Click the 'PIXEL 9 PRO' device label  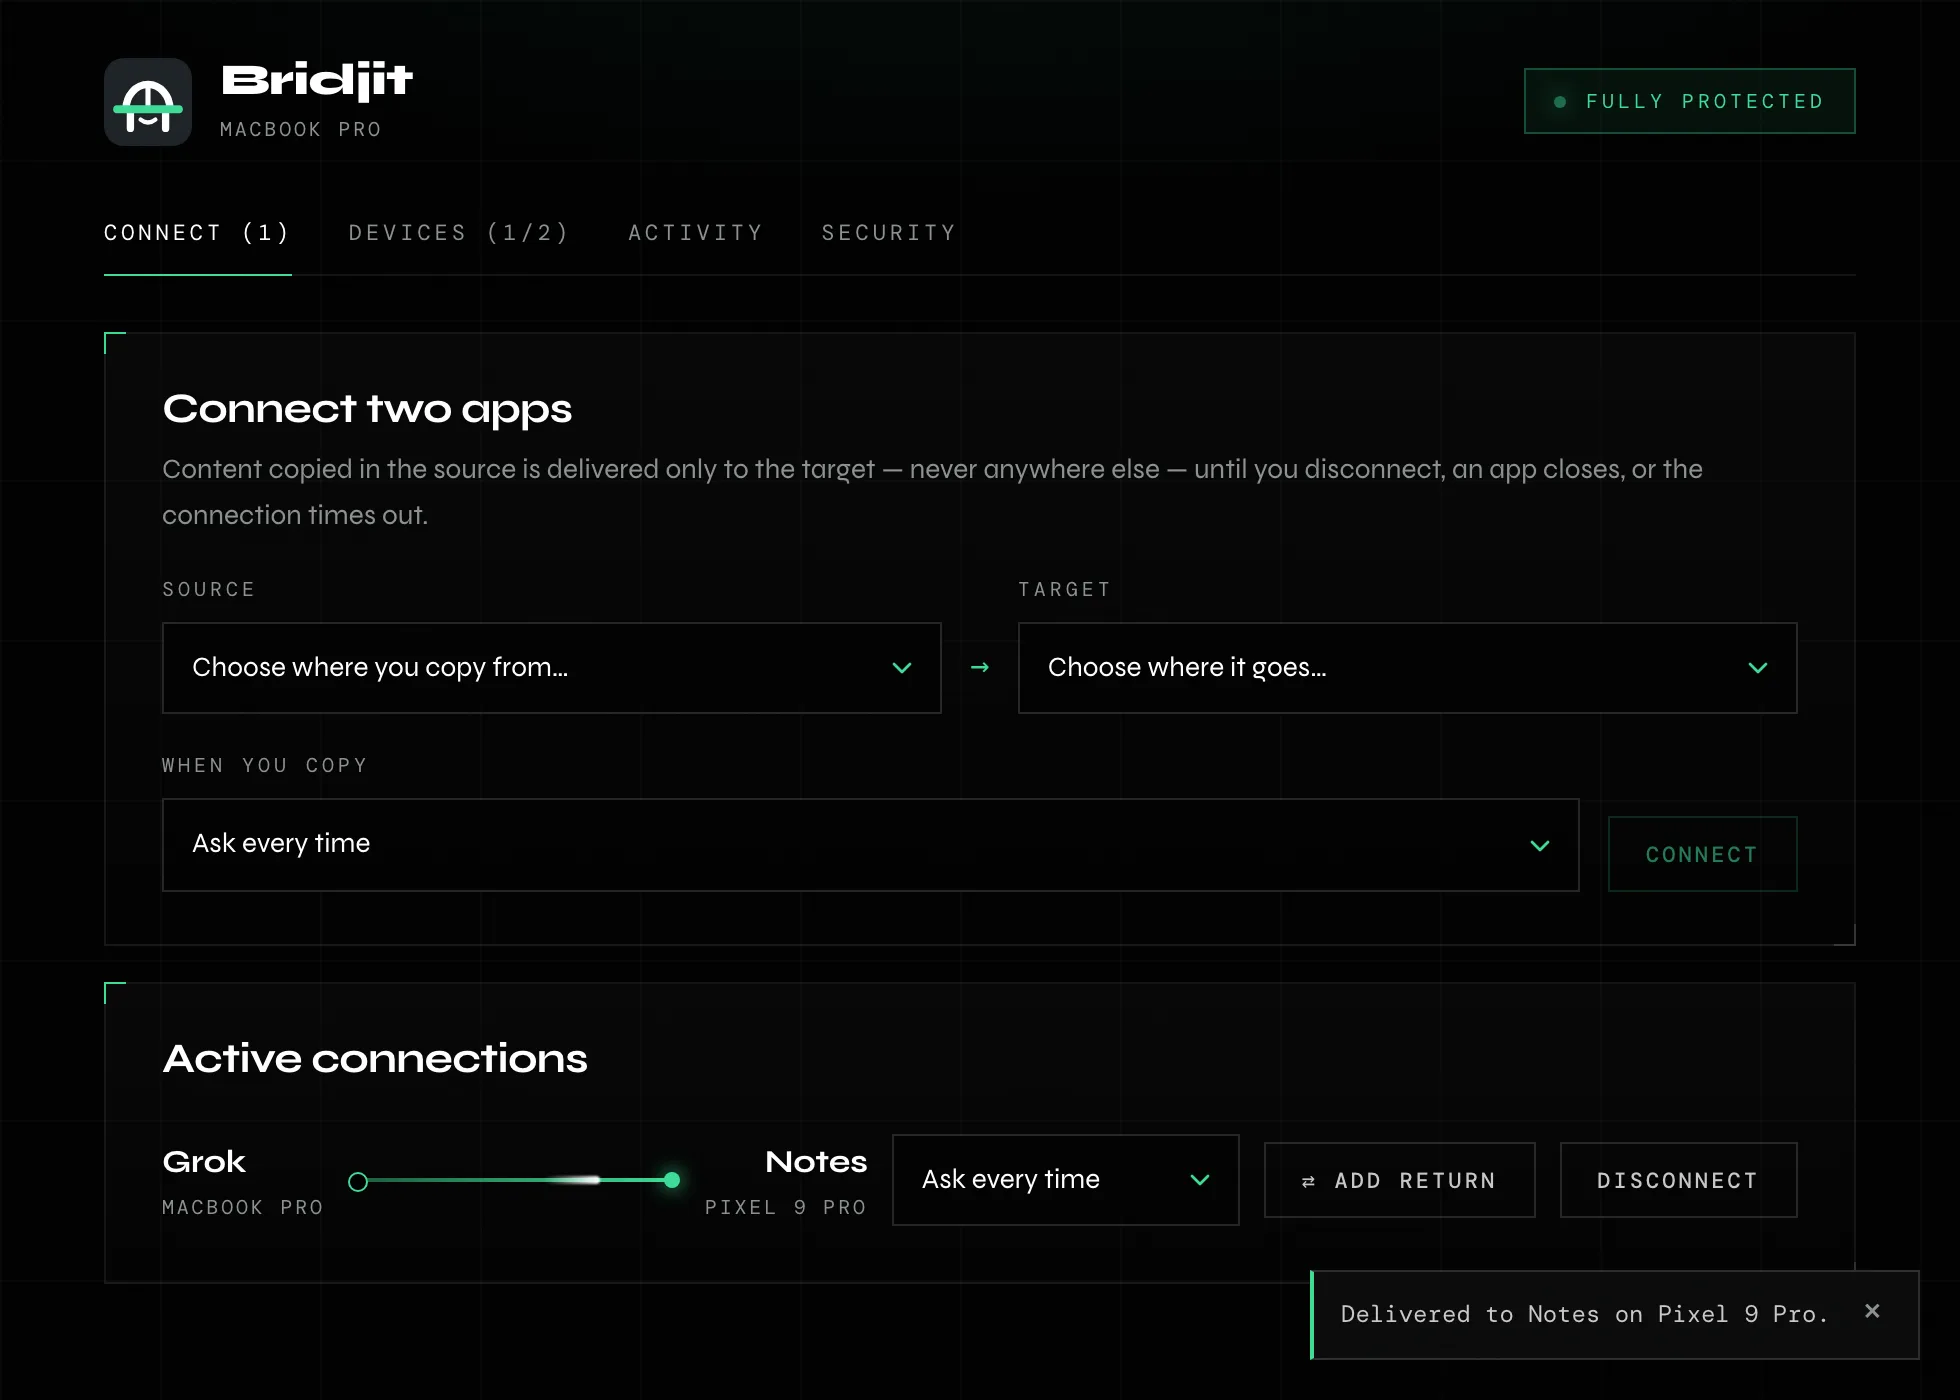(785, 1208)
